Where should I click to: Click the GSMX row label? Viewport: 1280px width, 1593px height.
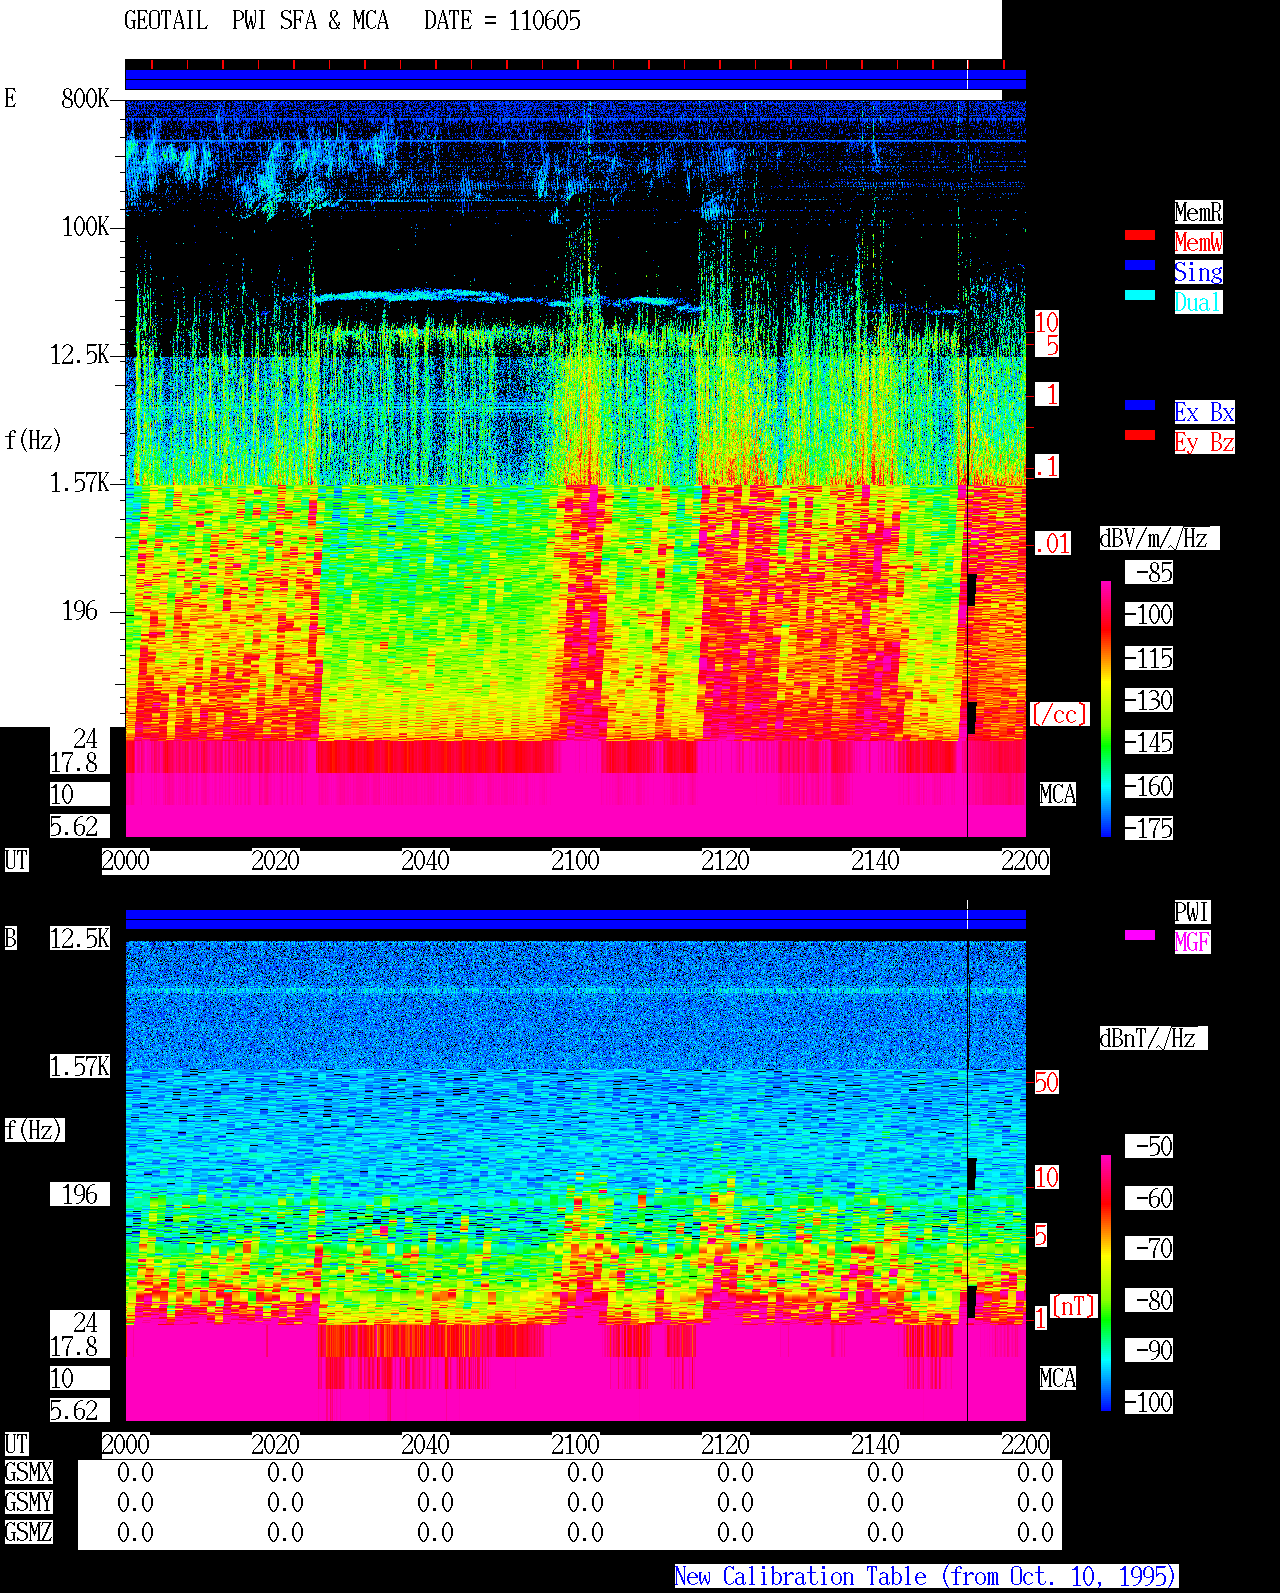click(28, 1472)
